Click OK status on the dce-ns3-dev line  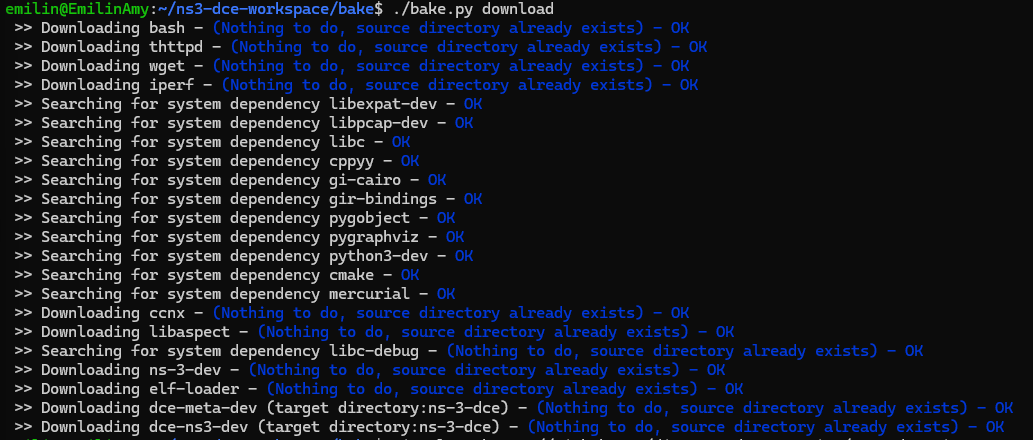(995, 427)
